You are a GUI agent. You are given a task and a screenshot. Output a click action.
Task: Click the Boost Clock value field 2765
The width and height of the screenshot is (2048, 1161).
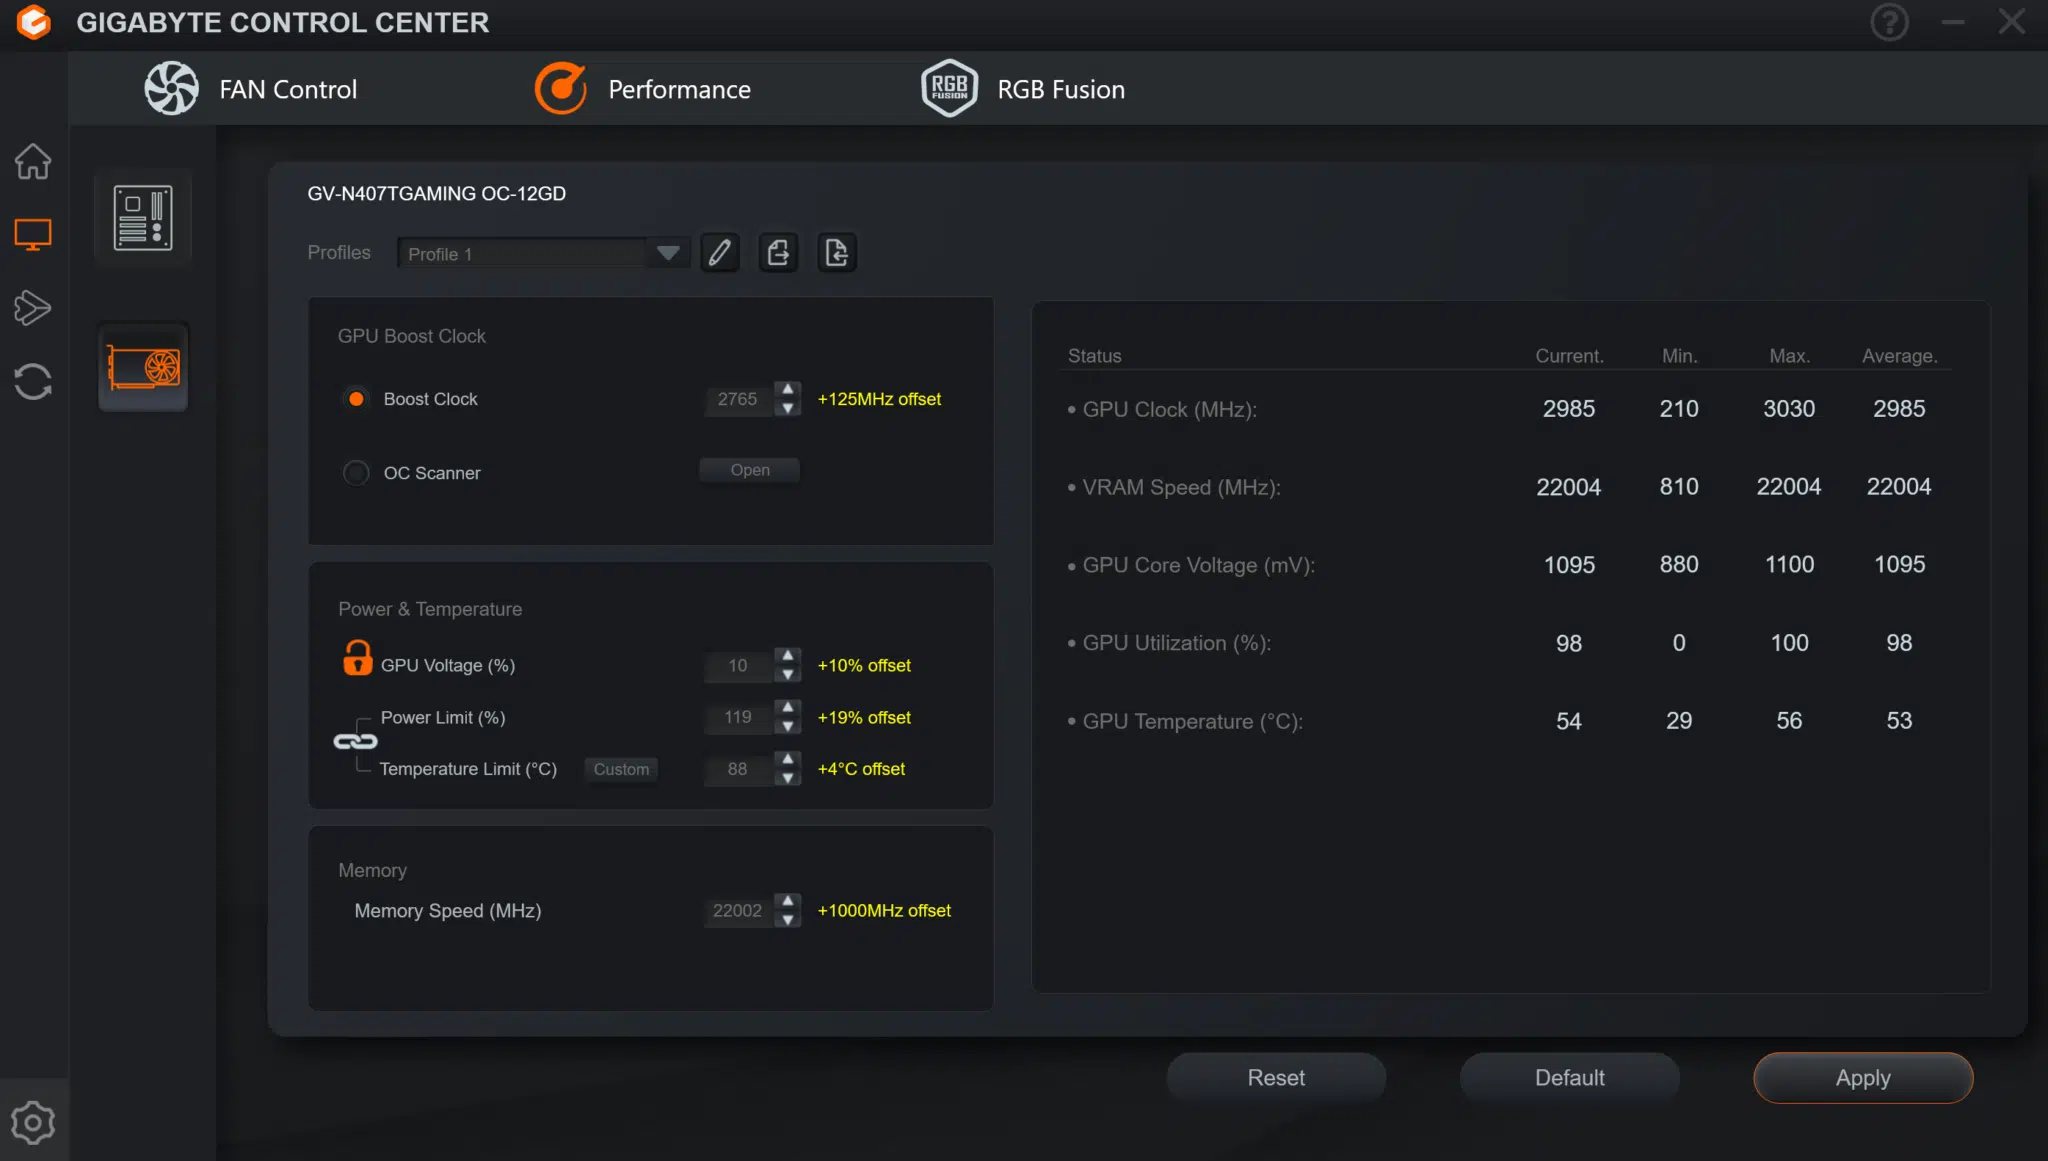(738, 399)
